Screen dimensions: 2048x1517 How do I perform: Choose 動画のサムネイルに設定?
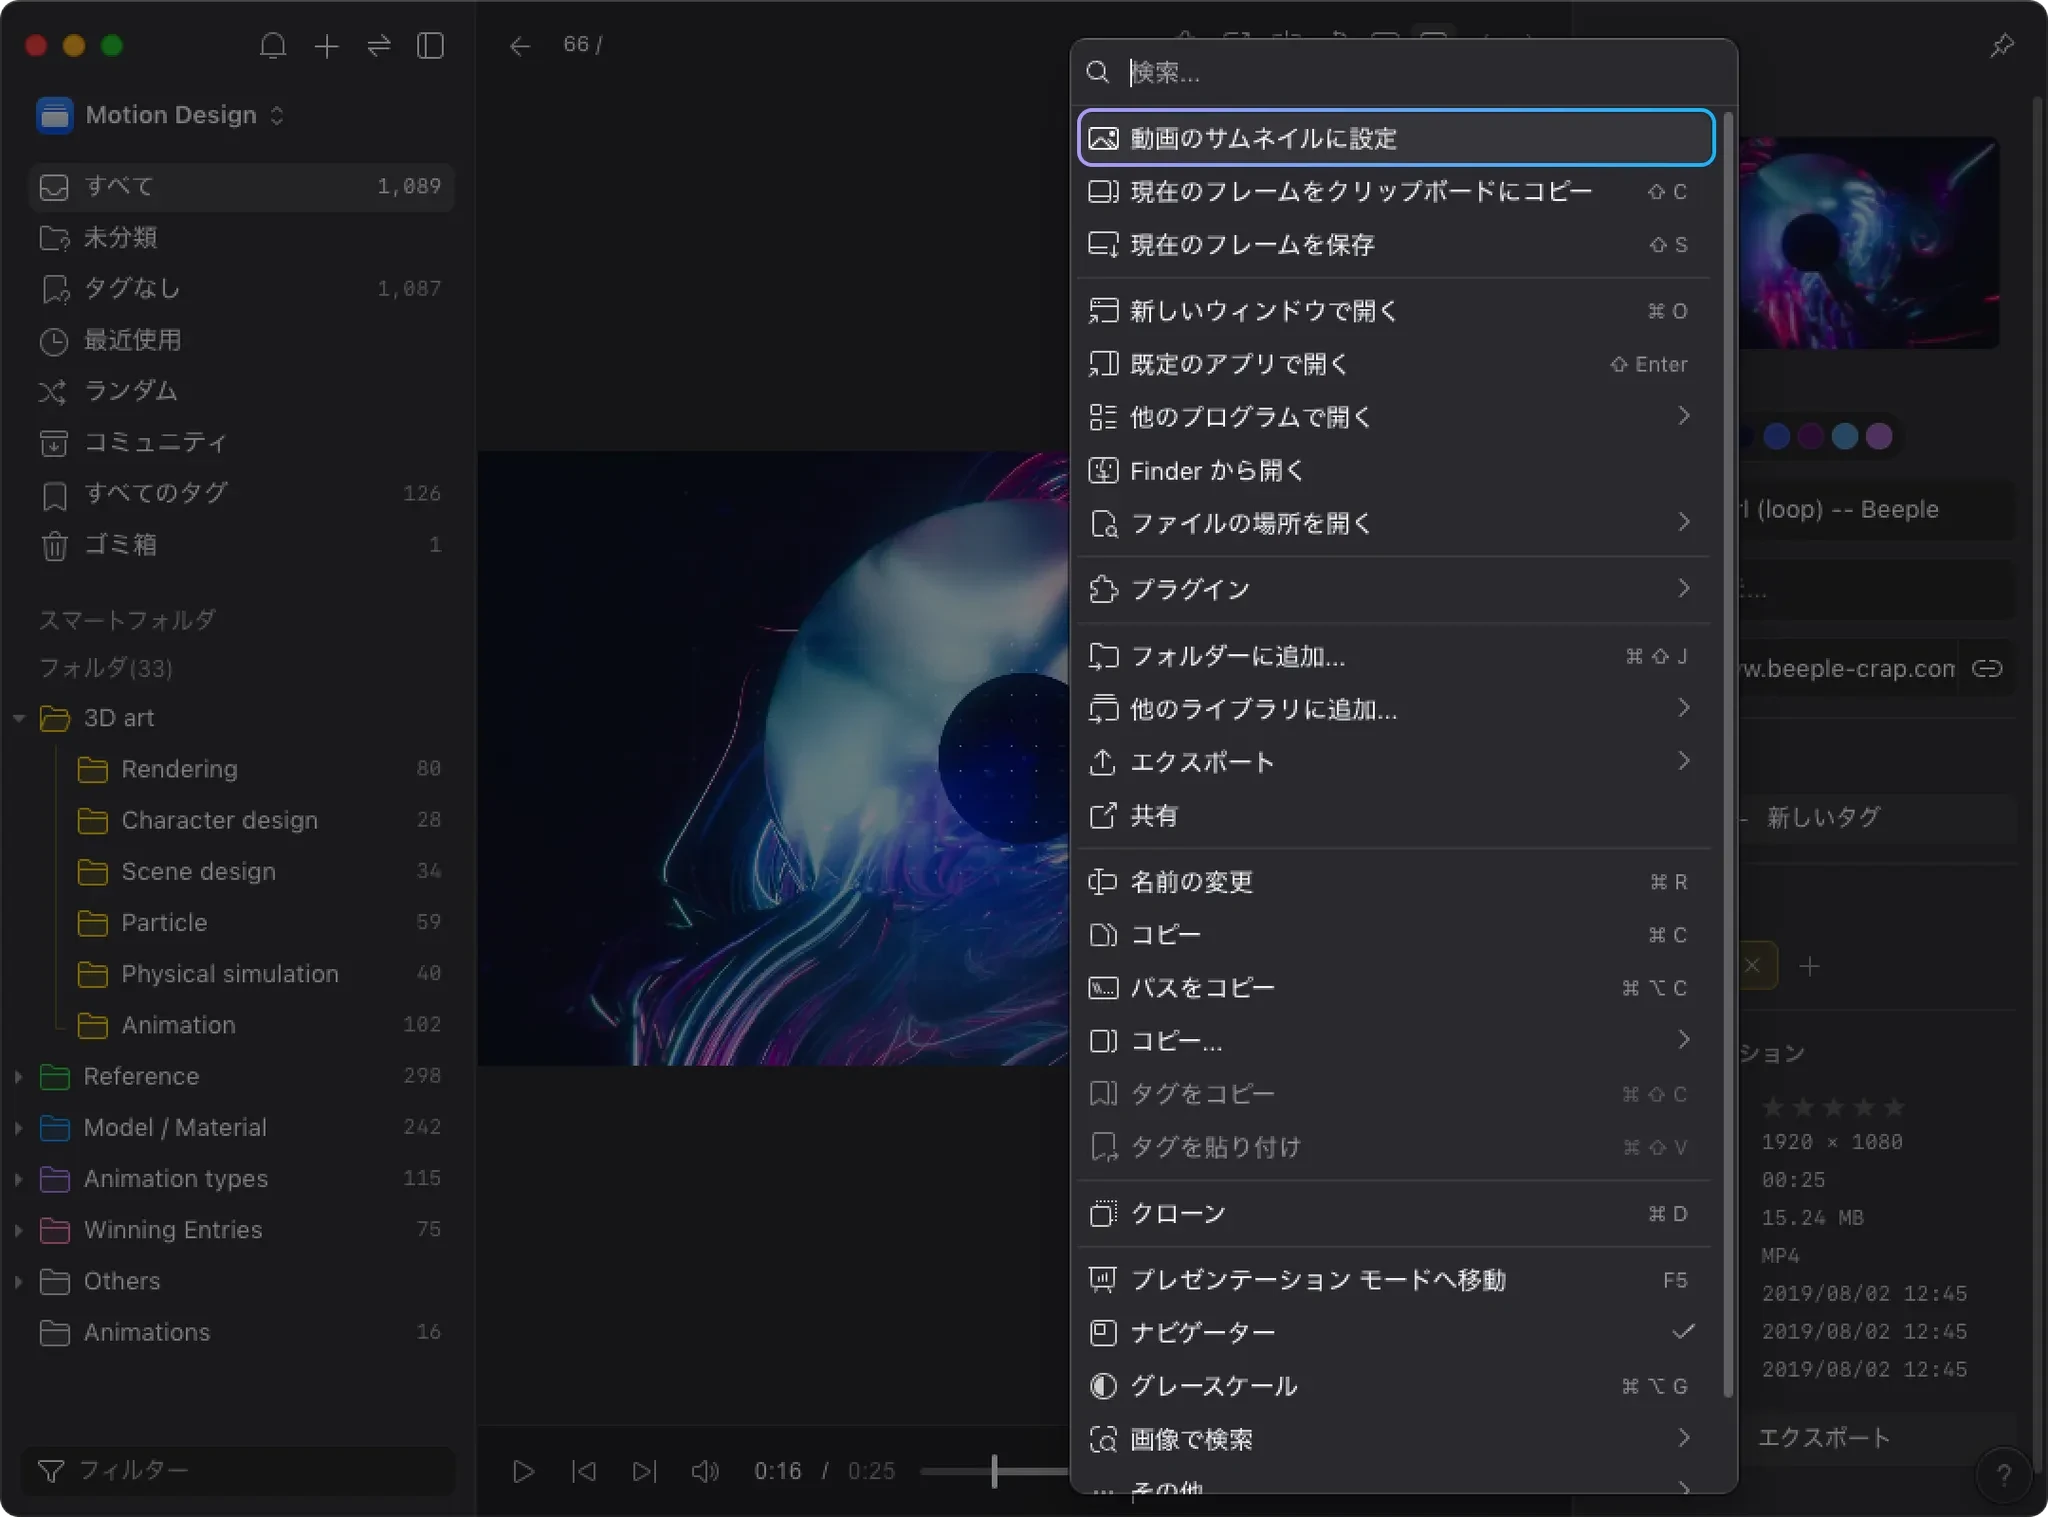(x=1396, y=138)
